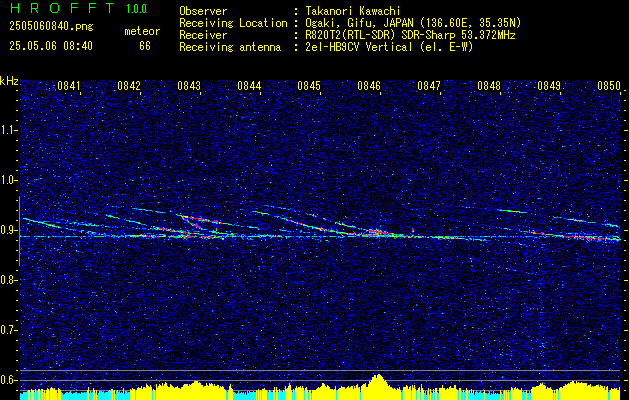
Task: Click time marker 0844
Action: pyautogui.click(x=249, y=85)
